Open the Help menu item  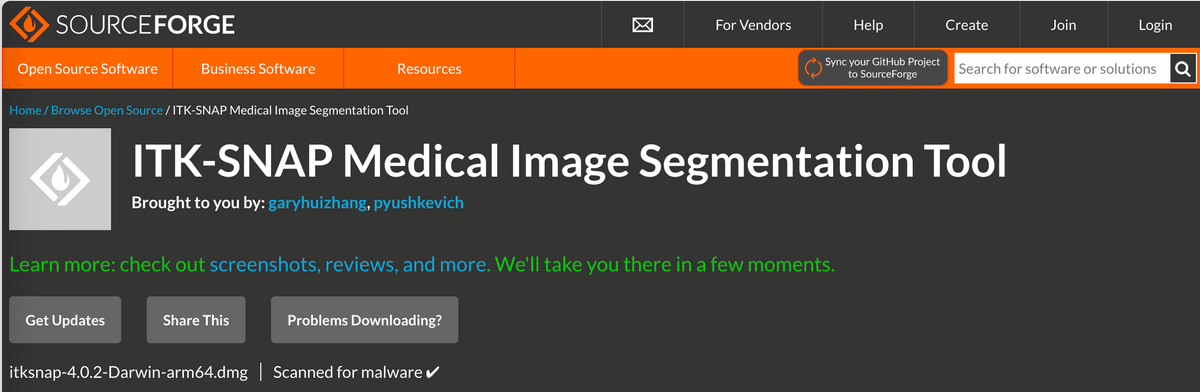click(x=868, y=25)
